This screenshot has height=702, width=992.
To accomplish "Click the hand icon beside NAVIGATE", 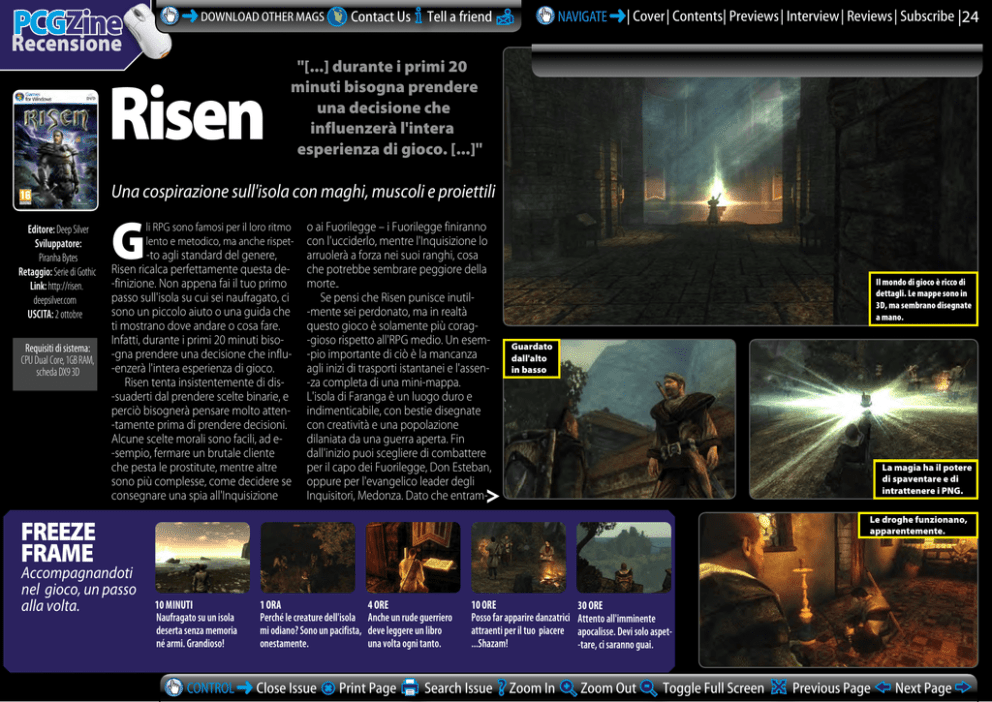I will 545,15.
